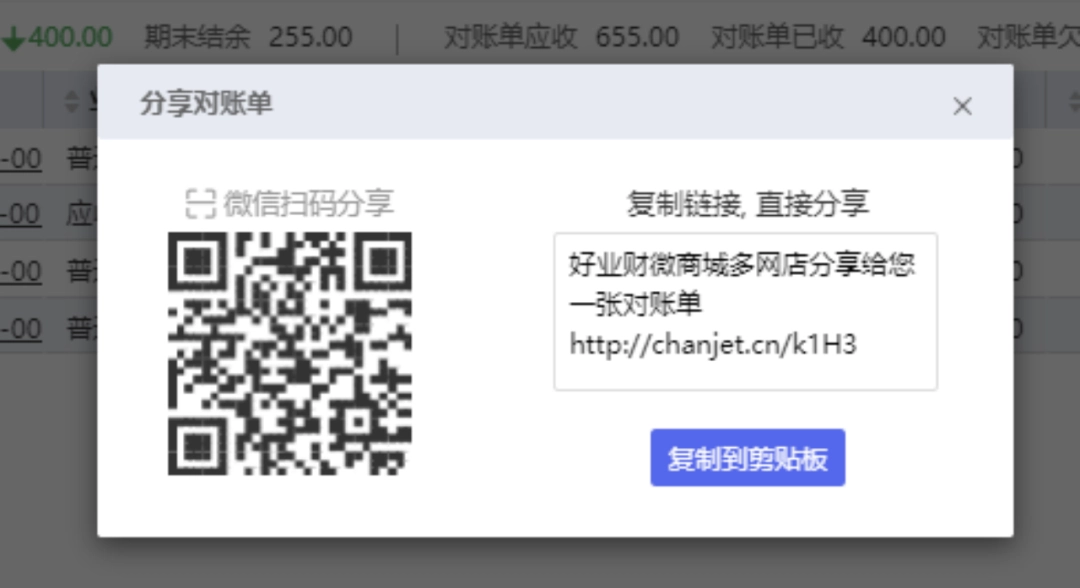
Task: Open the -00 link in the third row
Action: click(x=21, y=272)
